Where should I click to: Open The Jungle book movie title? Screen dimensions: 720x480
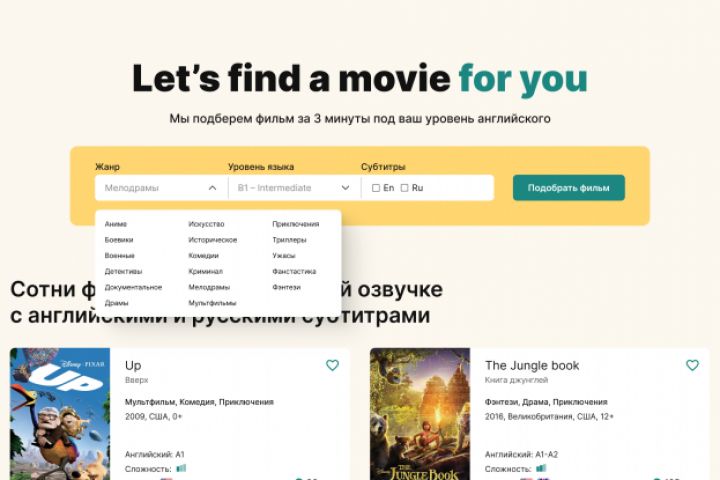click(x=532, y=366)
